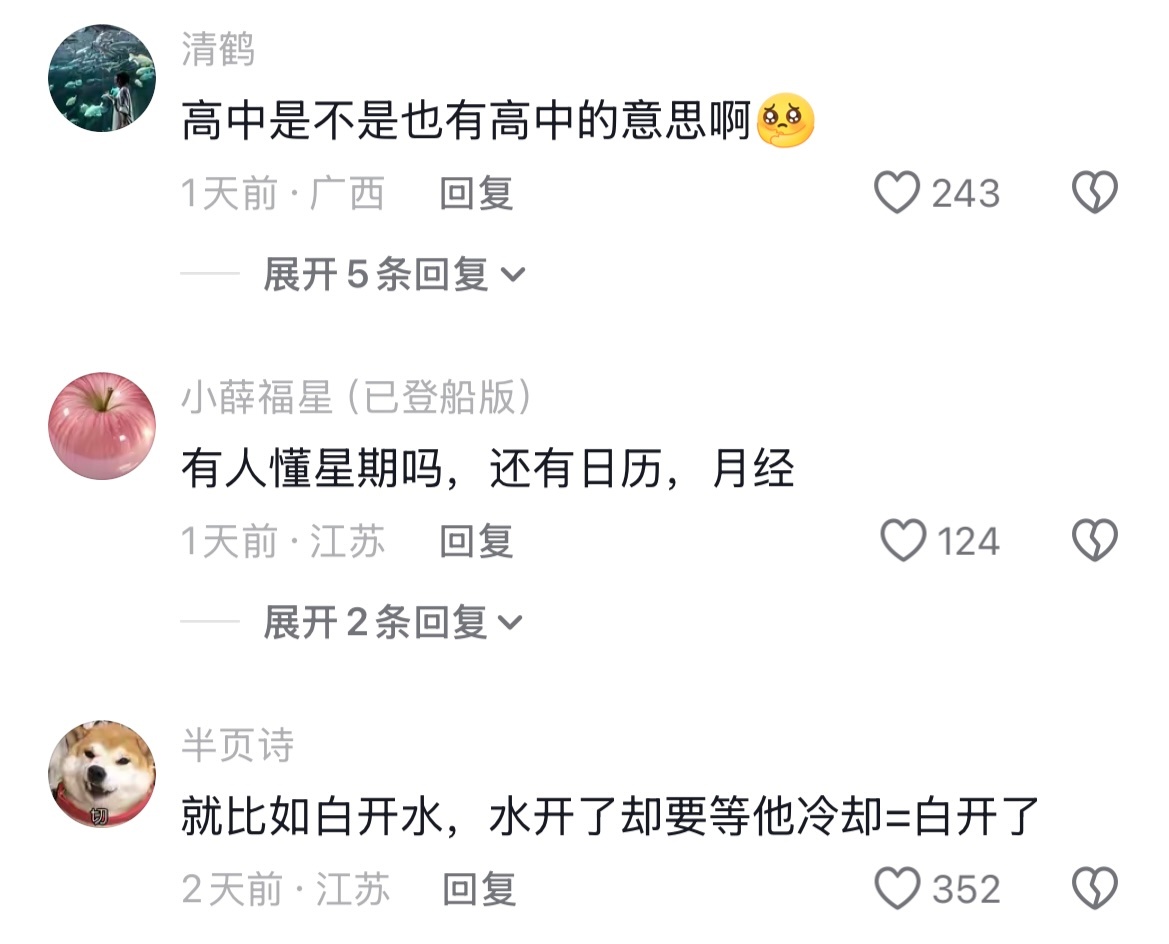The image size is (1169, 944).
Task: Reply to 半页诗's comment via 回复
Action: click(x=479, y=889)
